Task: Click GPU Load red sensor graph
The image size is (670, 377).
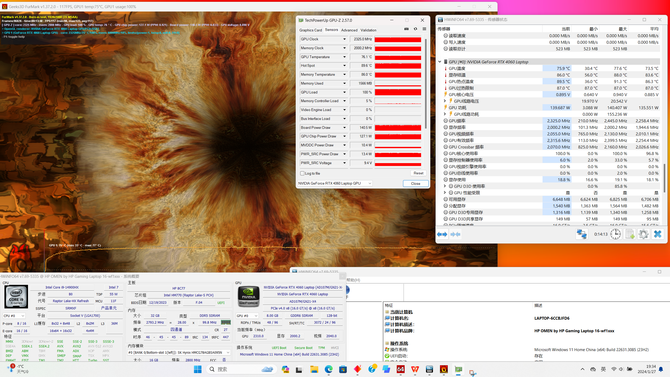Action: point(398,92)
